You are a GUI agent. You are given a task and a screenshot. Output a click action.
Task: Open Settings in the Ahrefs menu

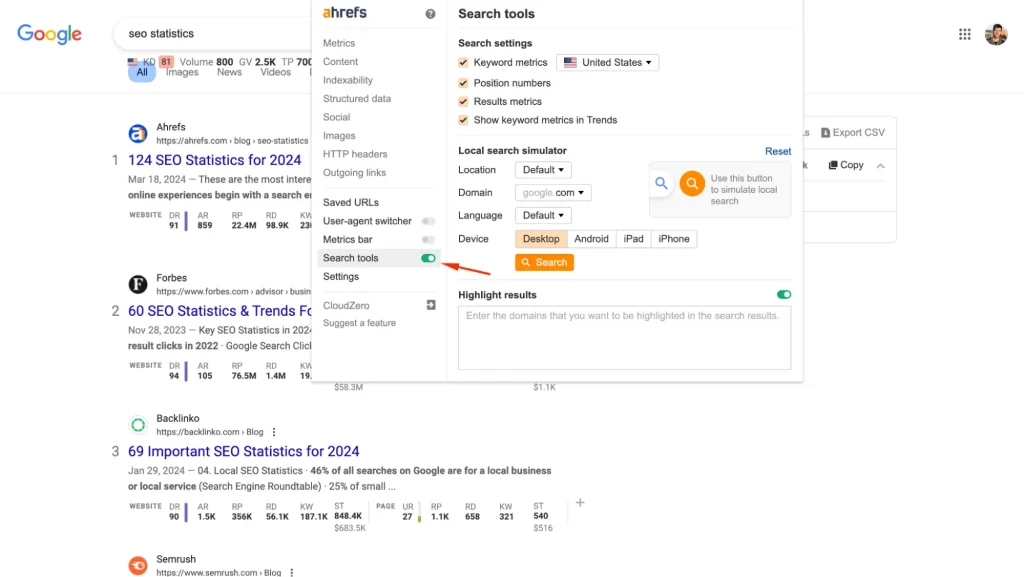(x=340, y=276)
